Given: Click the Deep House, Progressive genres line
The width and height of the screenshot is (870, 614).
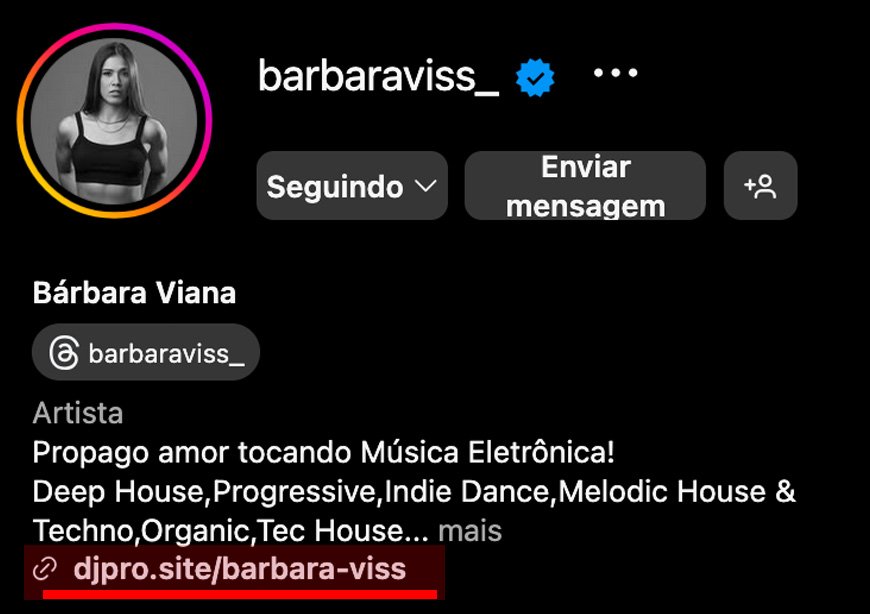Looking at the screenshot, I should click(x=414, y=492).
